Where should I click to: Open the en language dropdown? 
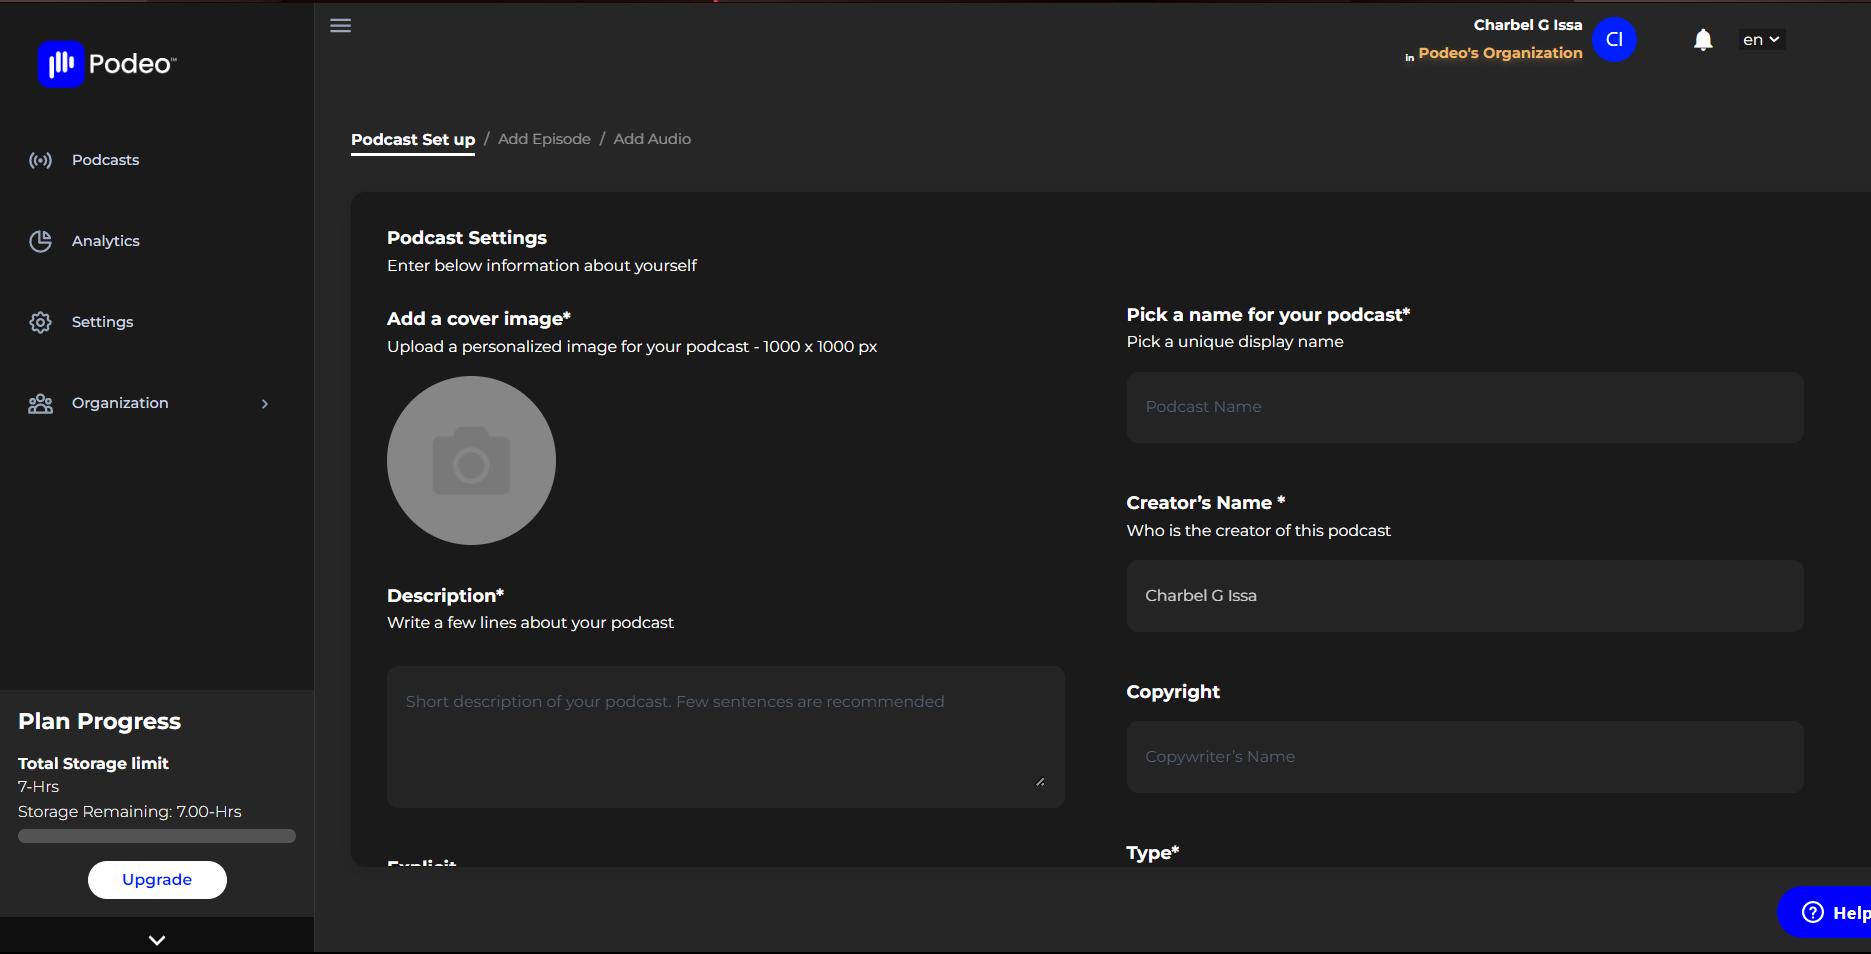click(1761, 40)
